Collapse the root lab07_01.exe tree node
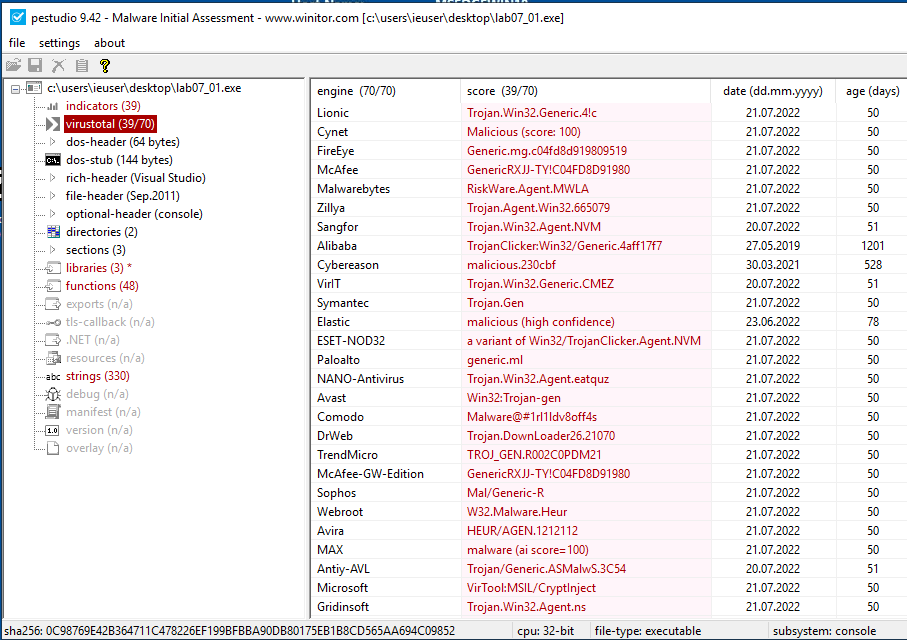907x640 pixels. [x=16, y=89]
